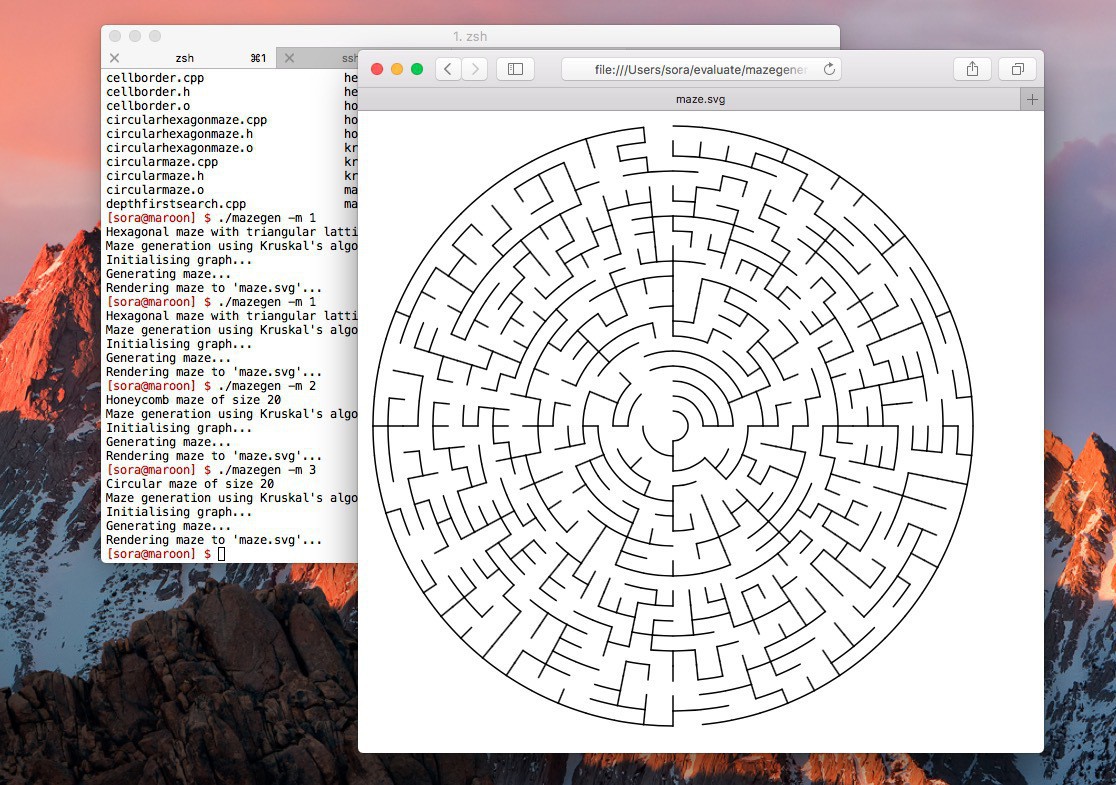The image size is (1116, 785).
Task: Click the circularmaze.cpp filename in terminal
Action: 162,162
